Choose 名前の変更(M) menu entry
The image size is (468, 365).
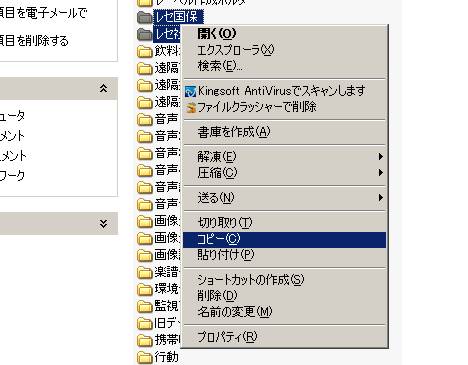tap(284, 312)
